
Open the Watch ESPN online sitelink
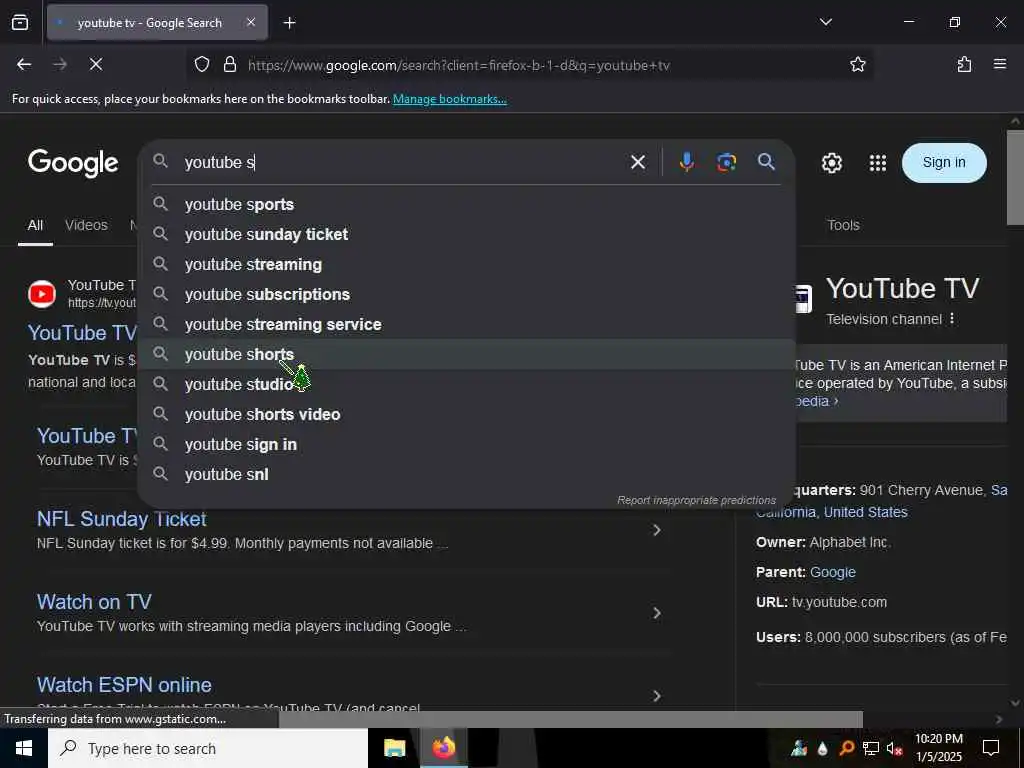(x=124, y=685)
